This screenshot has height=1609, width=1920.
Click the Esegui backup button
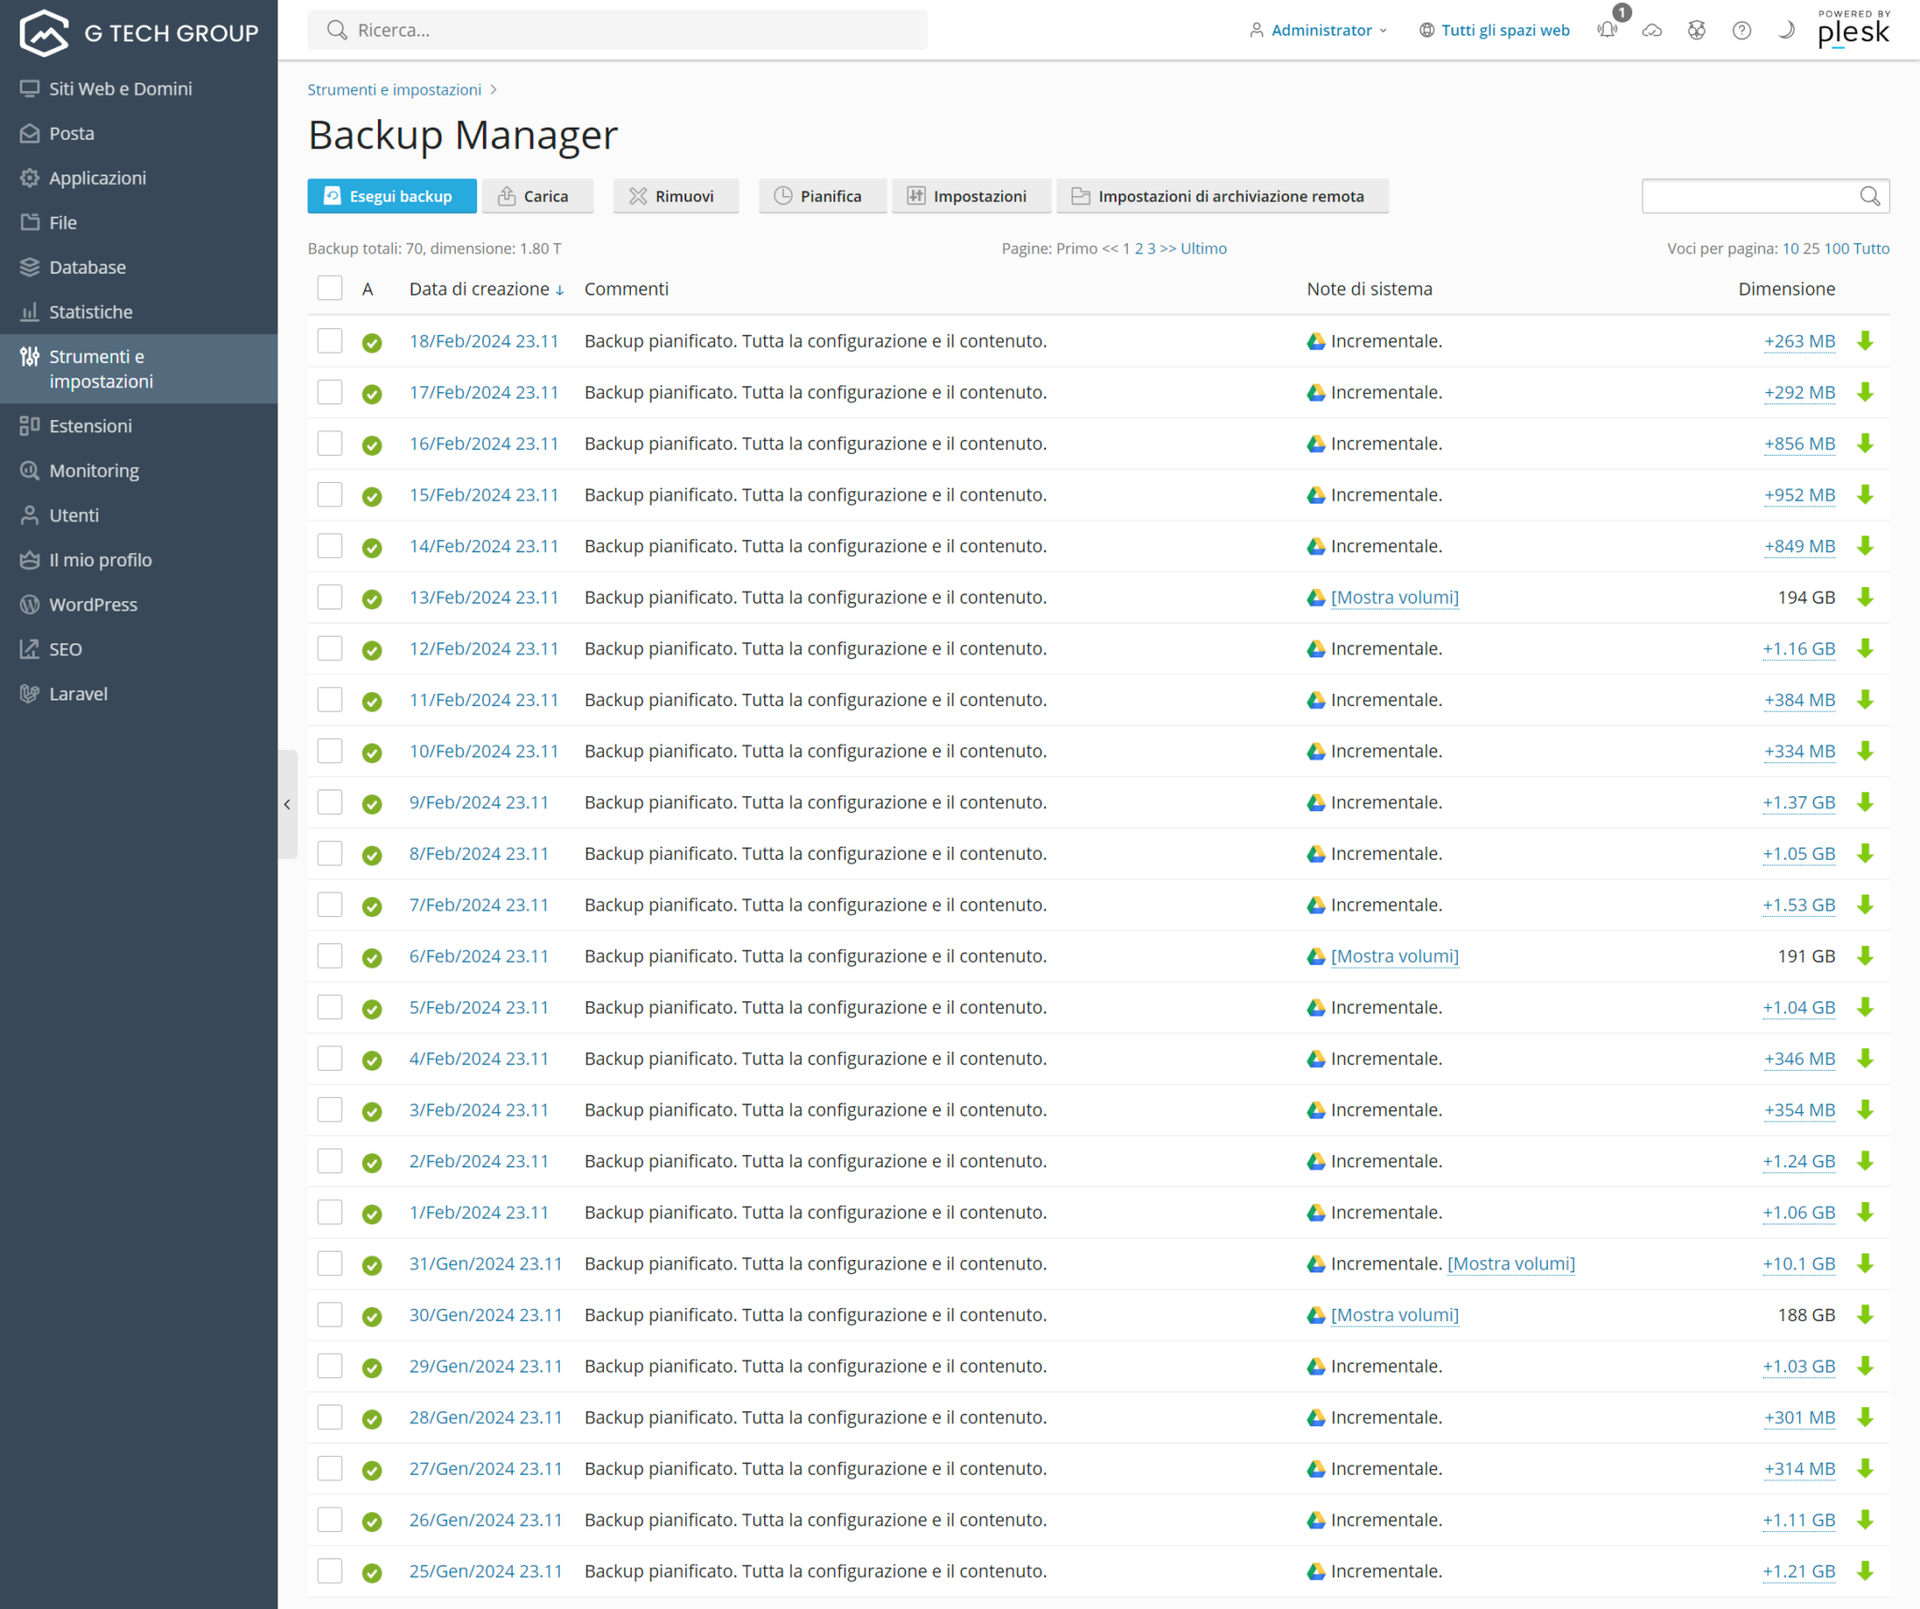pyautogui.click(x=391, y=196)
